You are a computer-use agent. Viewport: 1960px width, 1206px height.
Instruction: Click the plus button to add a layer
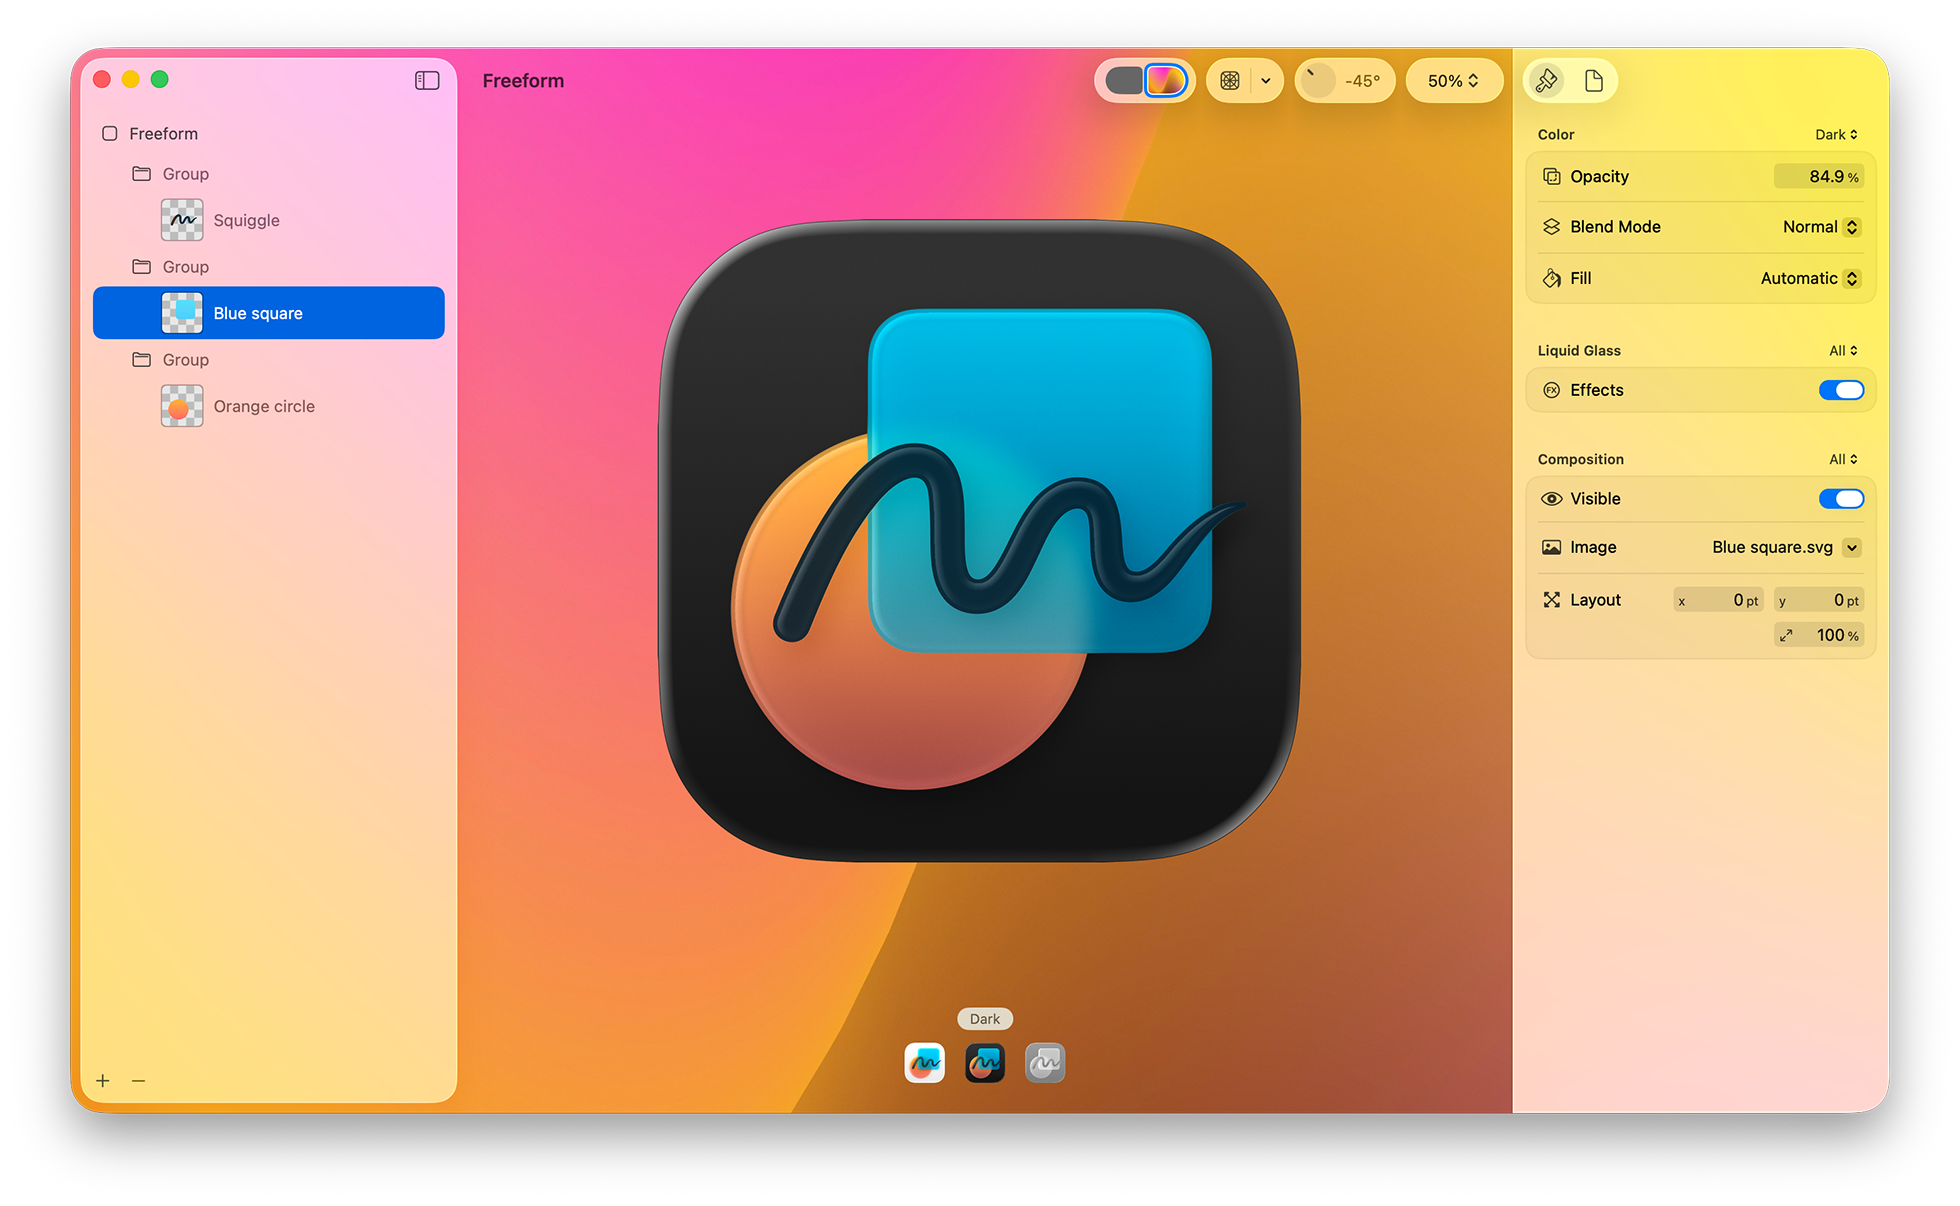(x=103, y=1081)
